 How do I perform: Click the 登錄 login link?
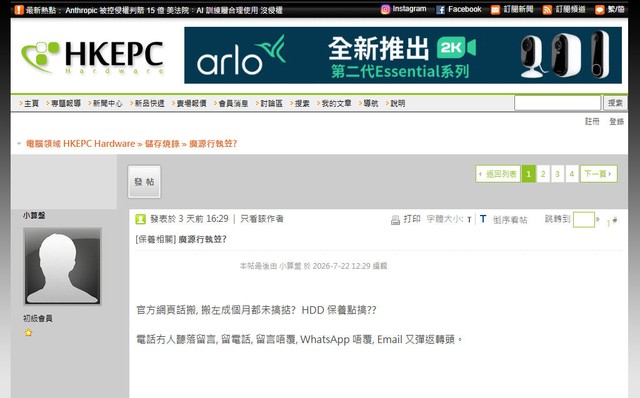pos(616,121)
